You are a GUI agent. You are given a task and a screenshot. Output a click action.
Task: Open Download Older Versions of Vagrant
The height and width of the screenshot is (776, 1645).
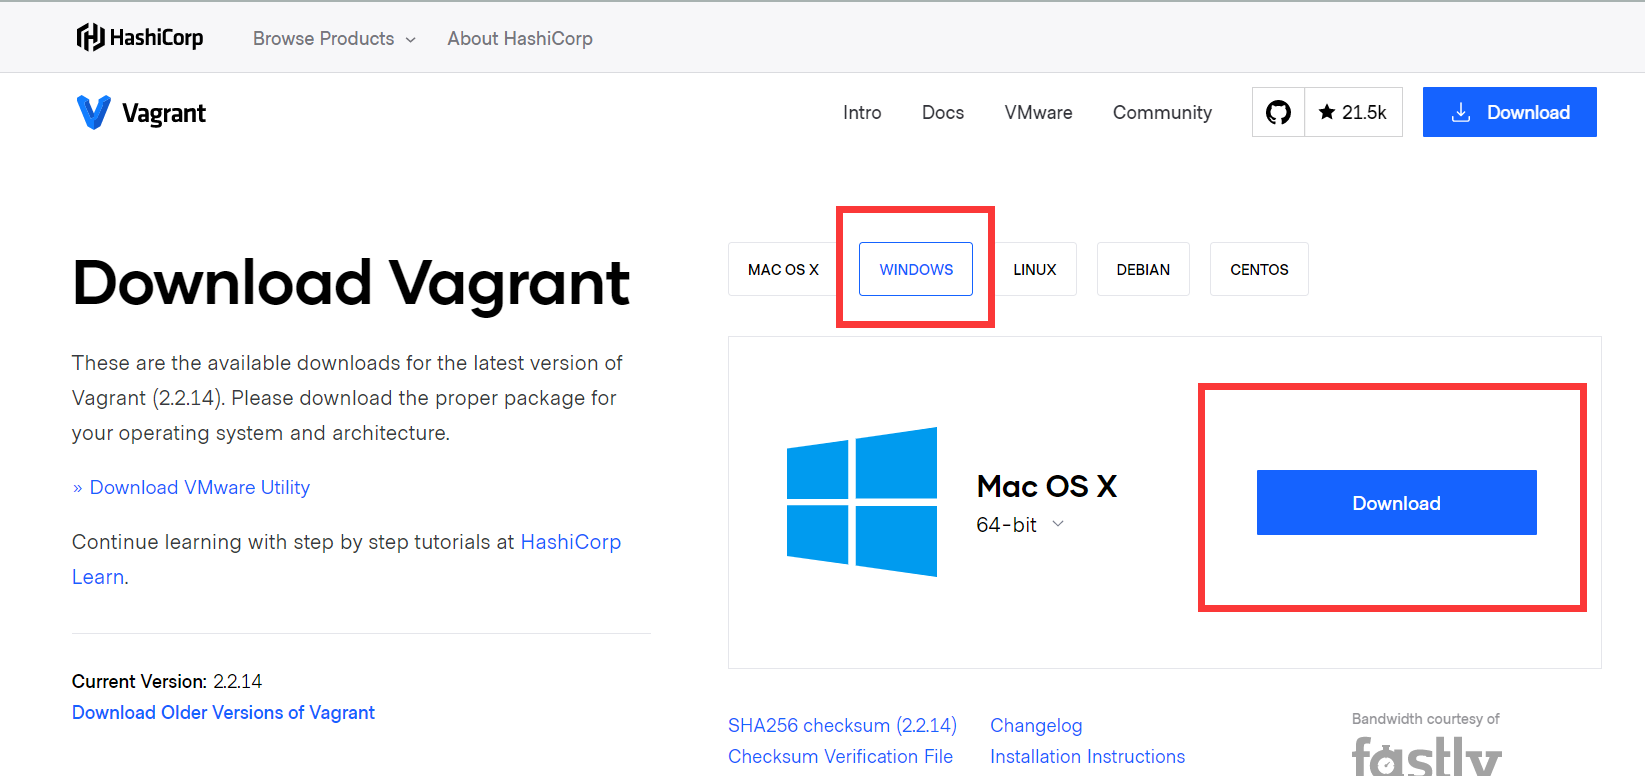(223, 712)
